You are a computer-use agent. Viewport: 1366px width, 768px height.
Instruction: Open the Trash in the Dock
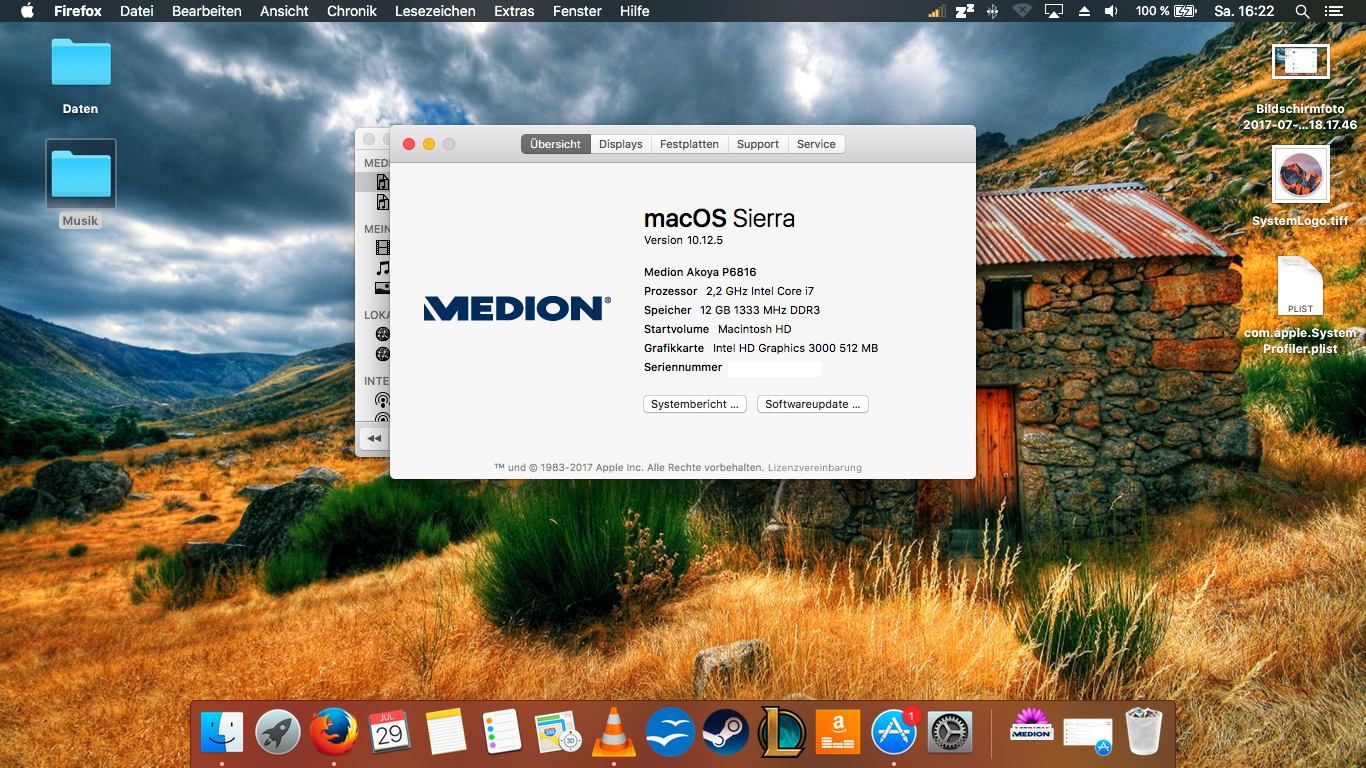(x=1143, y=733)
